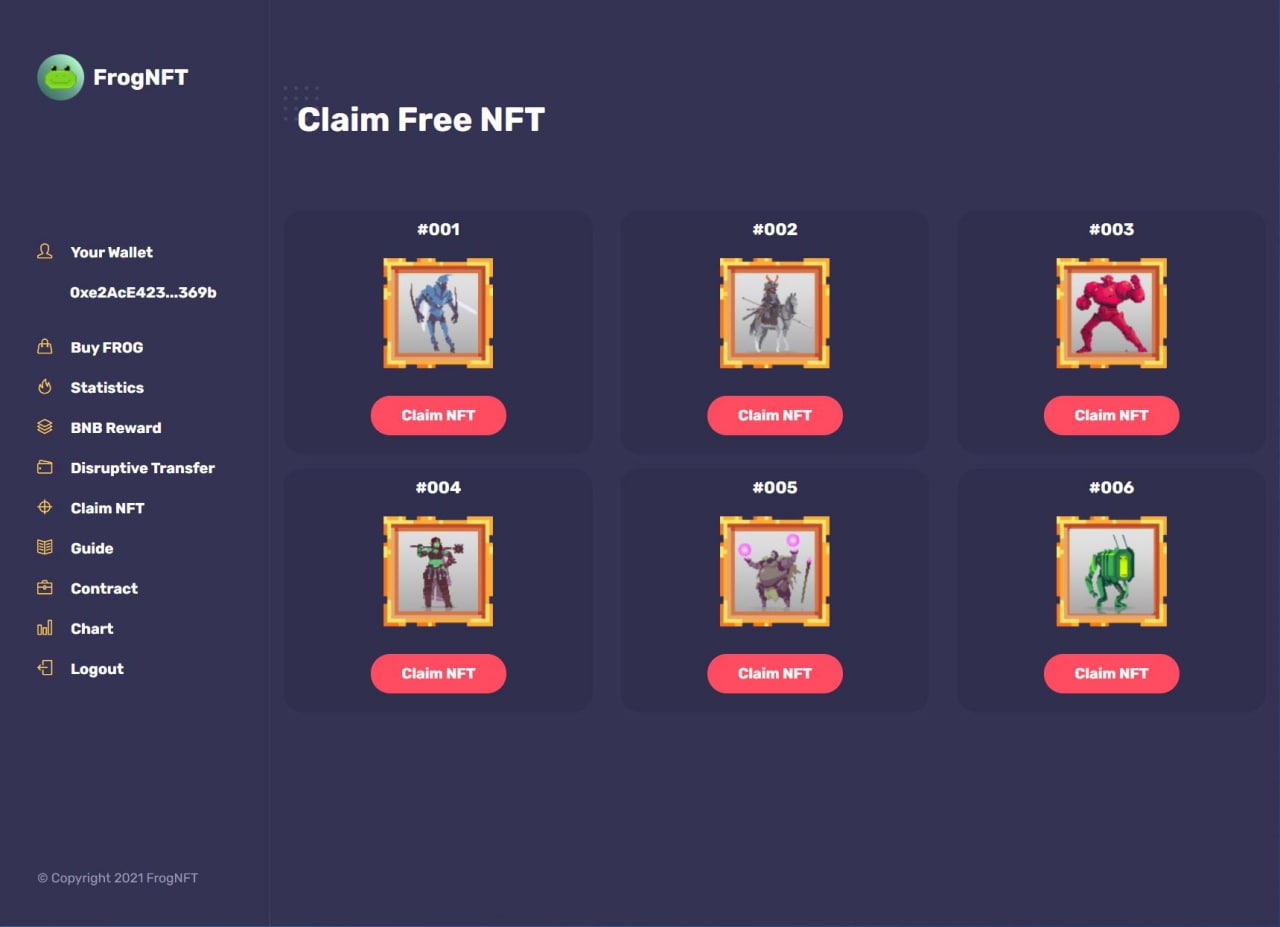The image size is (1280, 927).
Task: Click the FrogNFT frog logo icon
Action: pos(60,77)
